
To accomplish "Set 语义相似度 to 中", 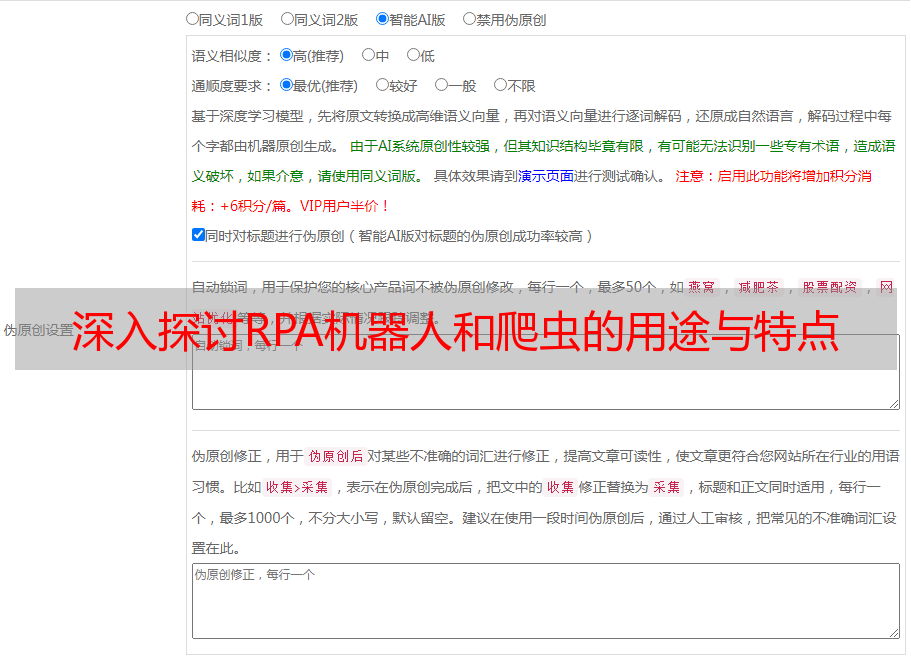I will click(368, 56).
